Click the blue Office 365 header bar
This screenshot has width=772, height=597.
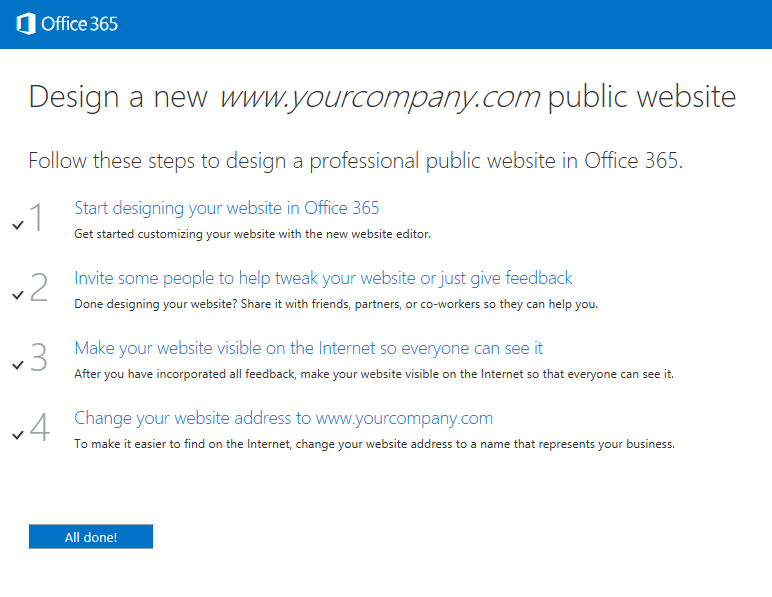[386, 24]
